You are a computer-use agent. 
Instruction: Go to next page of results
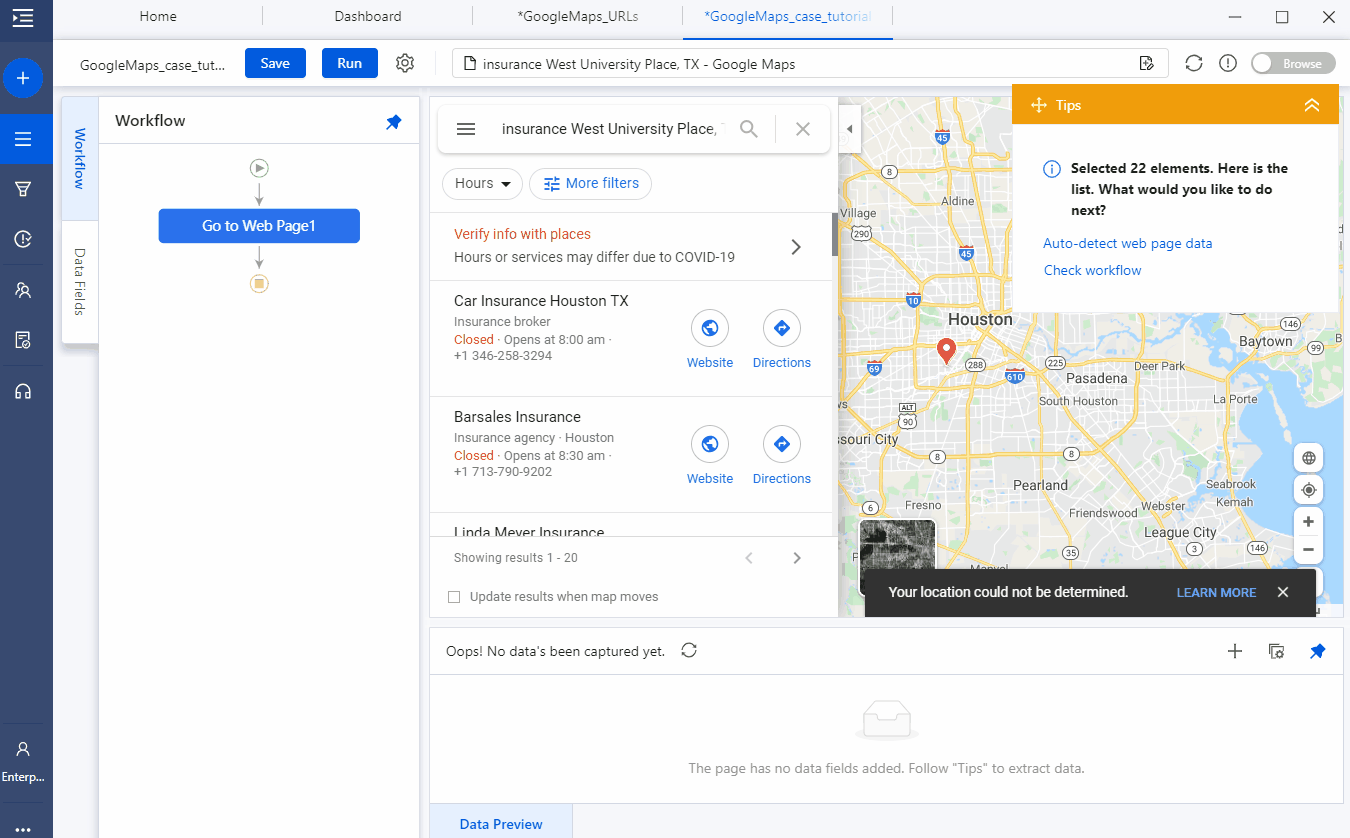click(x=797, y=558)
